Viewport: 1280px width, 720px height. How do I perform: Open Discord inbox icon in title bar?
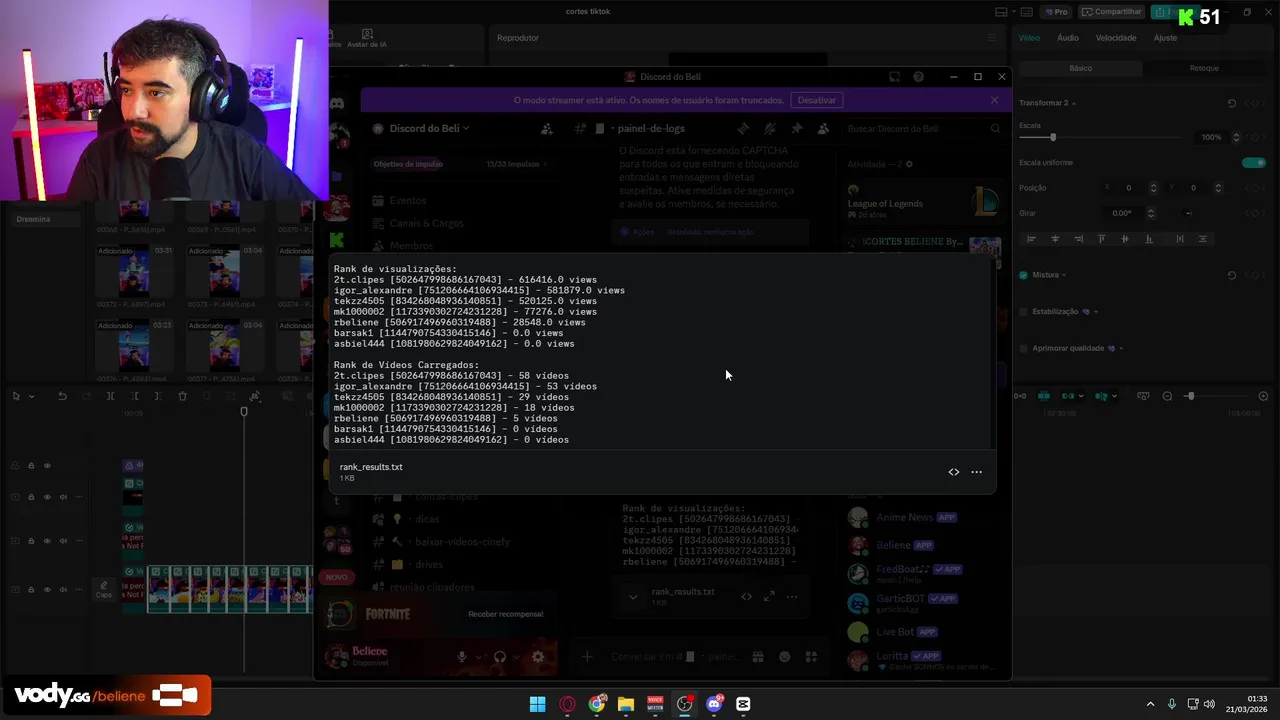(894, 77)
